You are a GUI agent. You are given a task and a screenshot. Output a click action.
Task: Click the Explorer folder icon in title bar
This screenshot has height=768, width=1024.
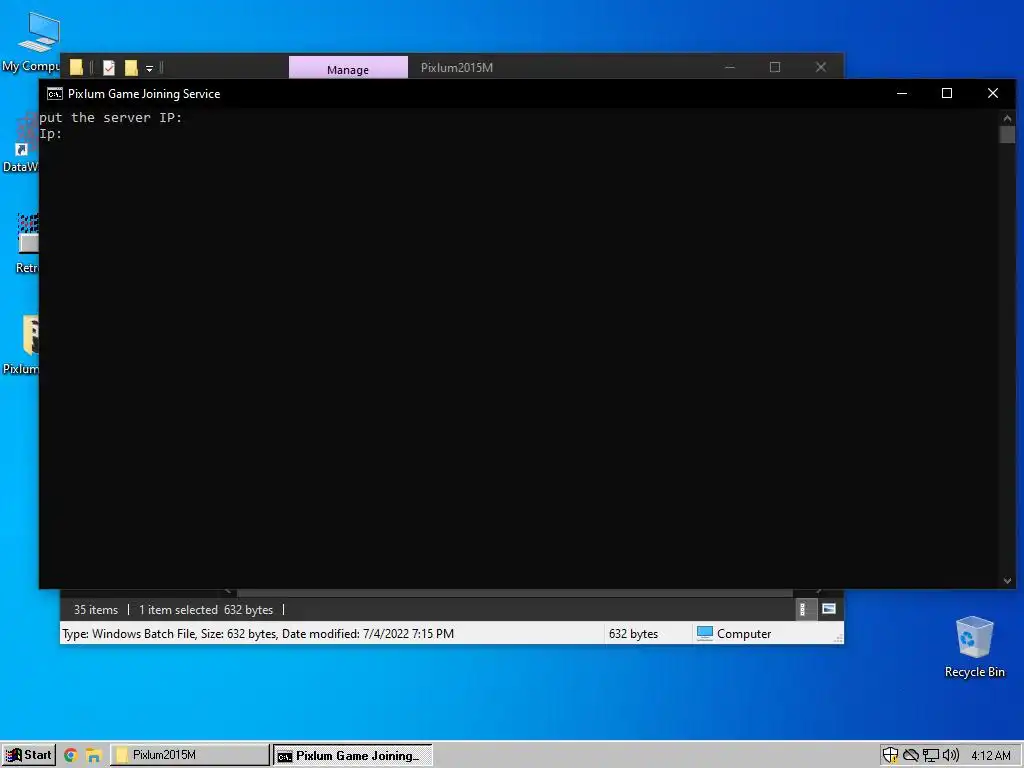(76, 67)
